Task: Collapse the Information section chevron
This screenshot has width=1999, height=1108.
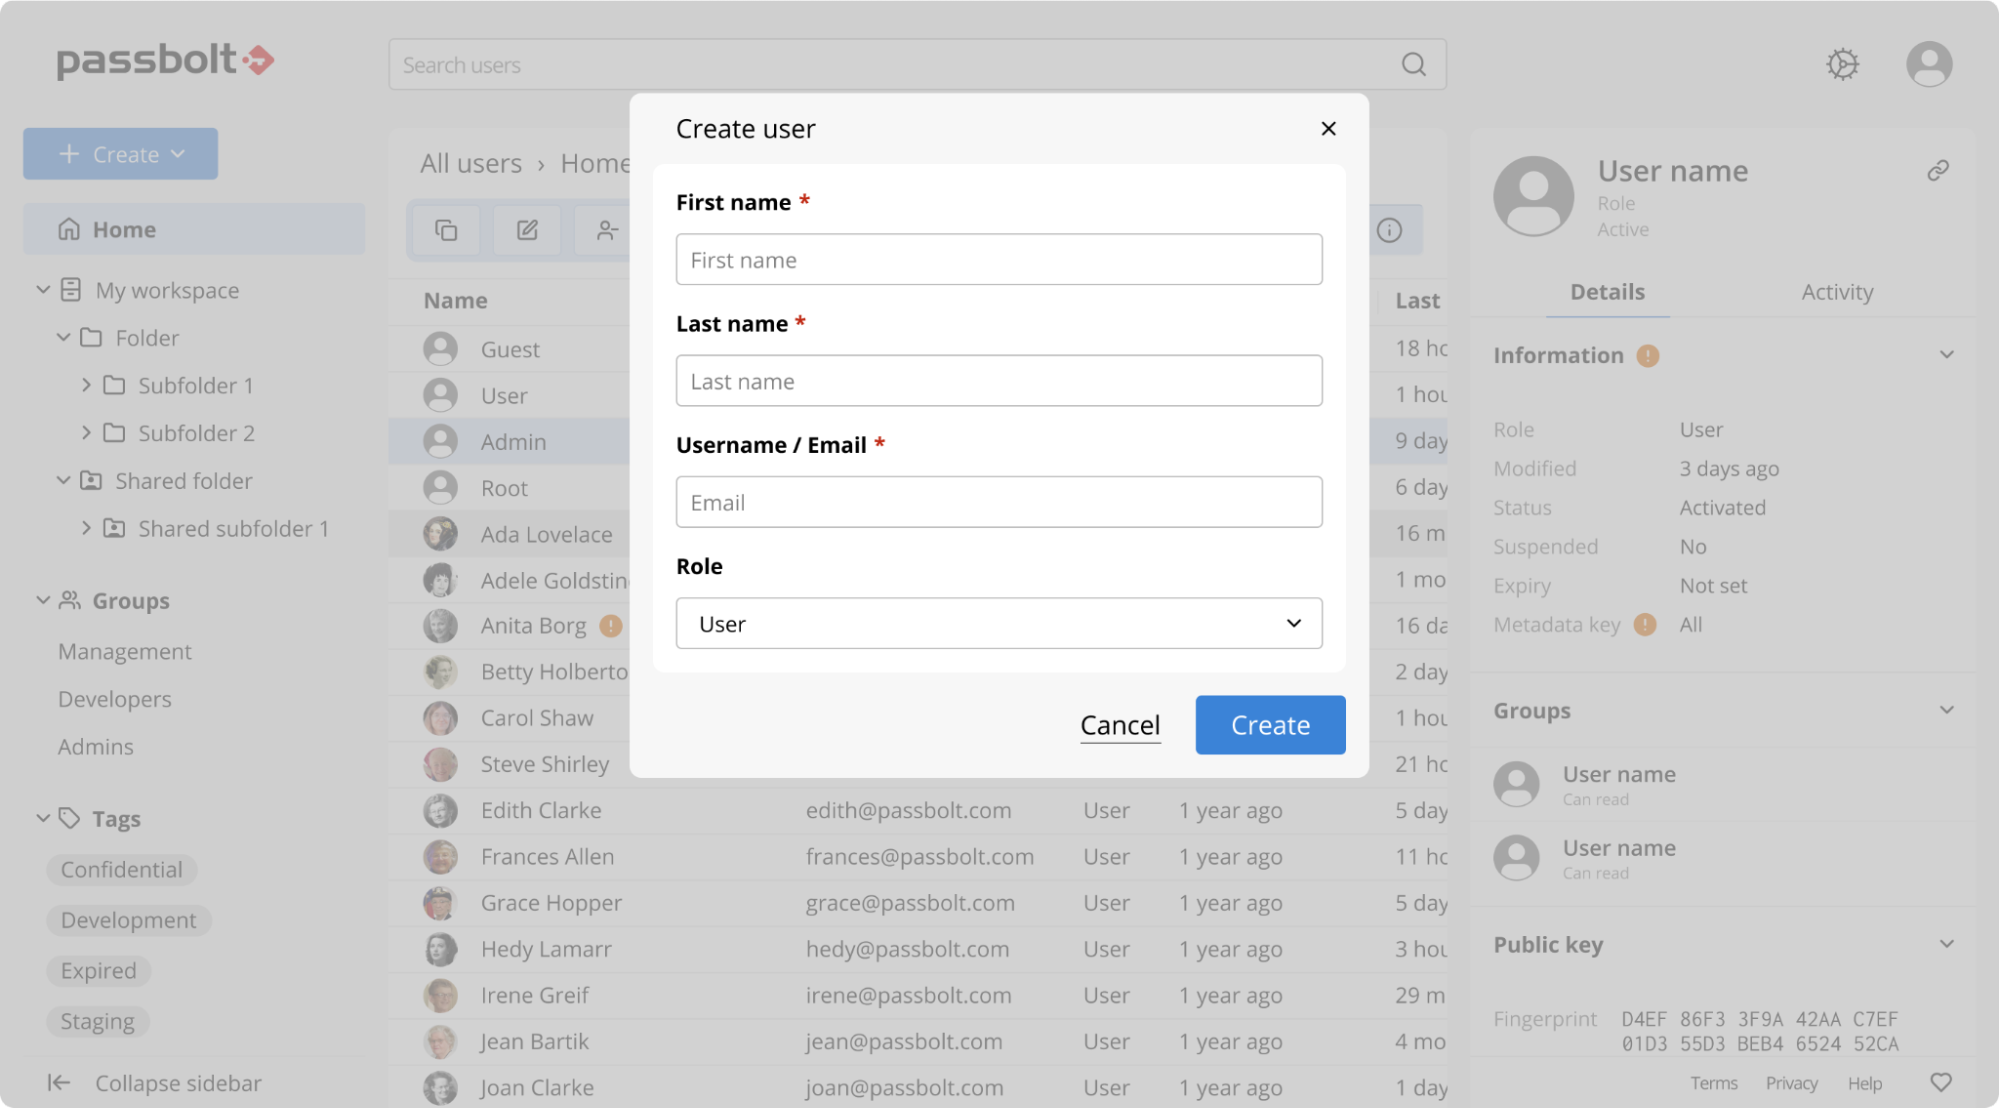Action: (1946, 355)
